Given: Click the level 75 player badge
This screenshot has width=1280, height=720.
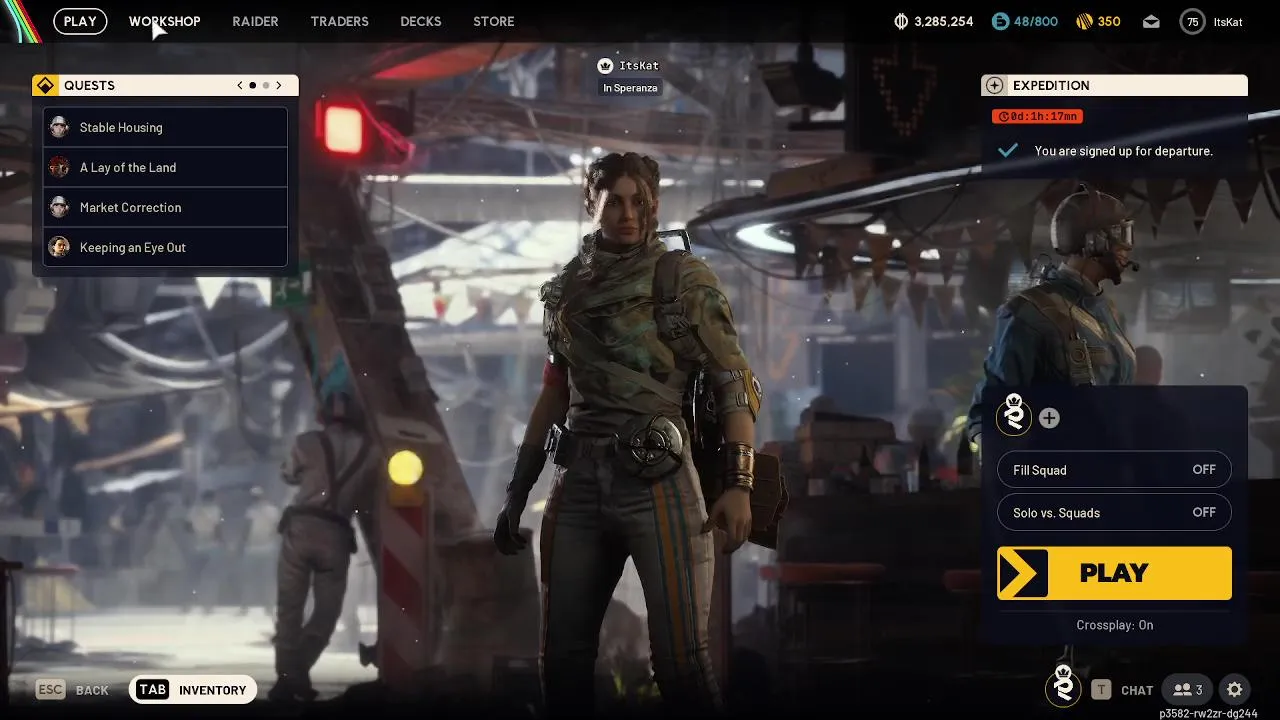Looking at the screenshot, I should click(x=1192, y=21).
